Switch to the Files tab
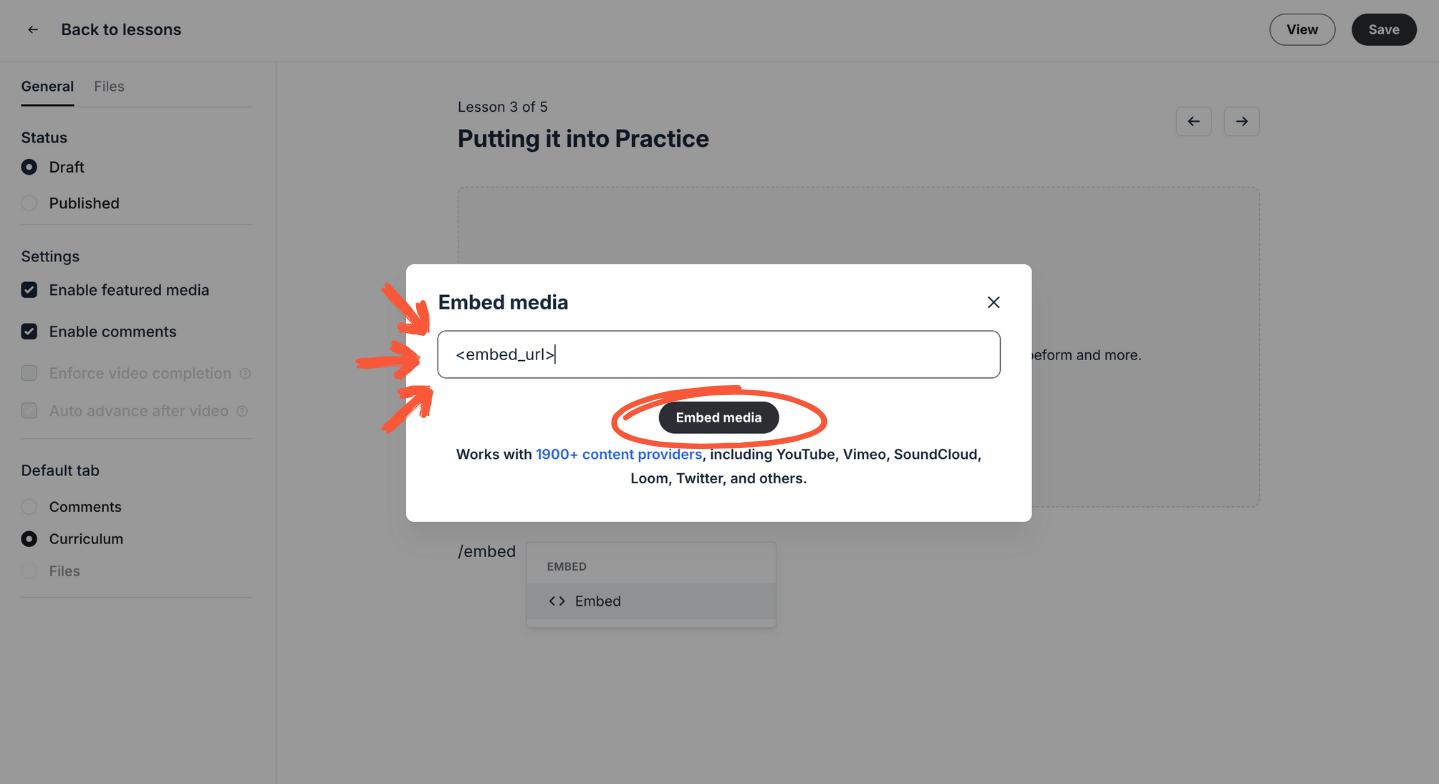Viewport: 1440px width, 784px height. 109,86
